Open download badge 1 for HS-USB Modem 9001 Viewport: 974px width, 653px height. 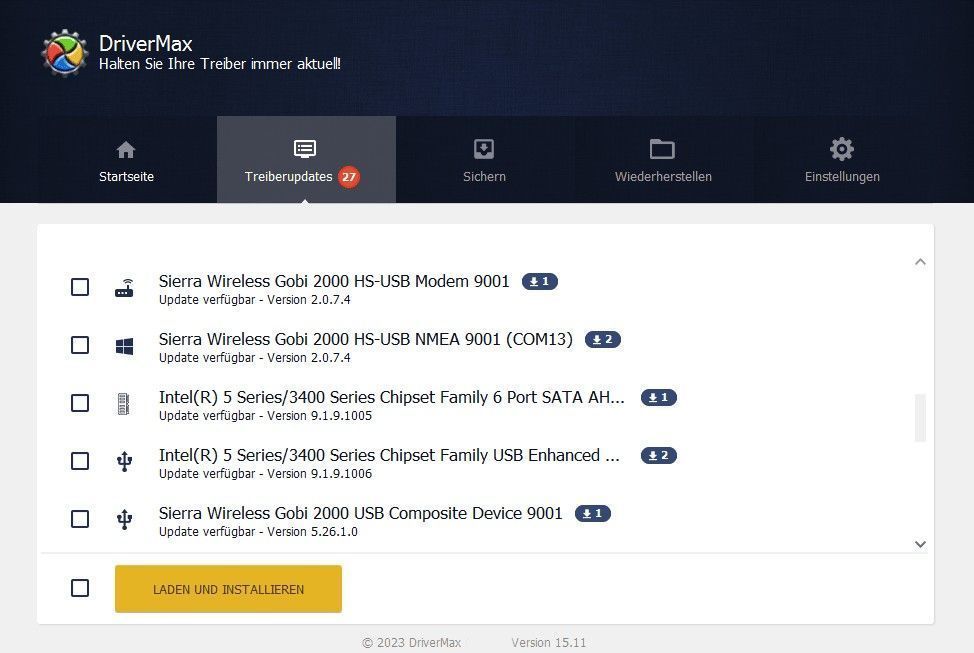pyautogui.click(x=540, y=281)
